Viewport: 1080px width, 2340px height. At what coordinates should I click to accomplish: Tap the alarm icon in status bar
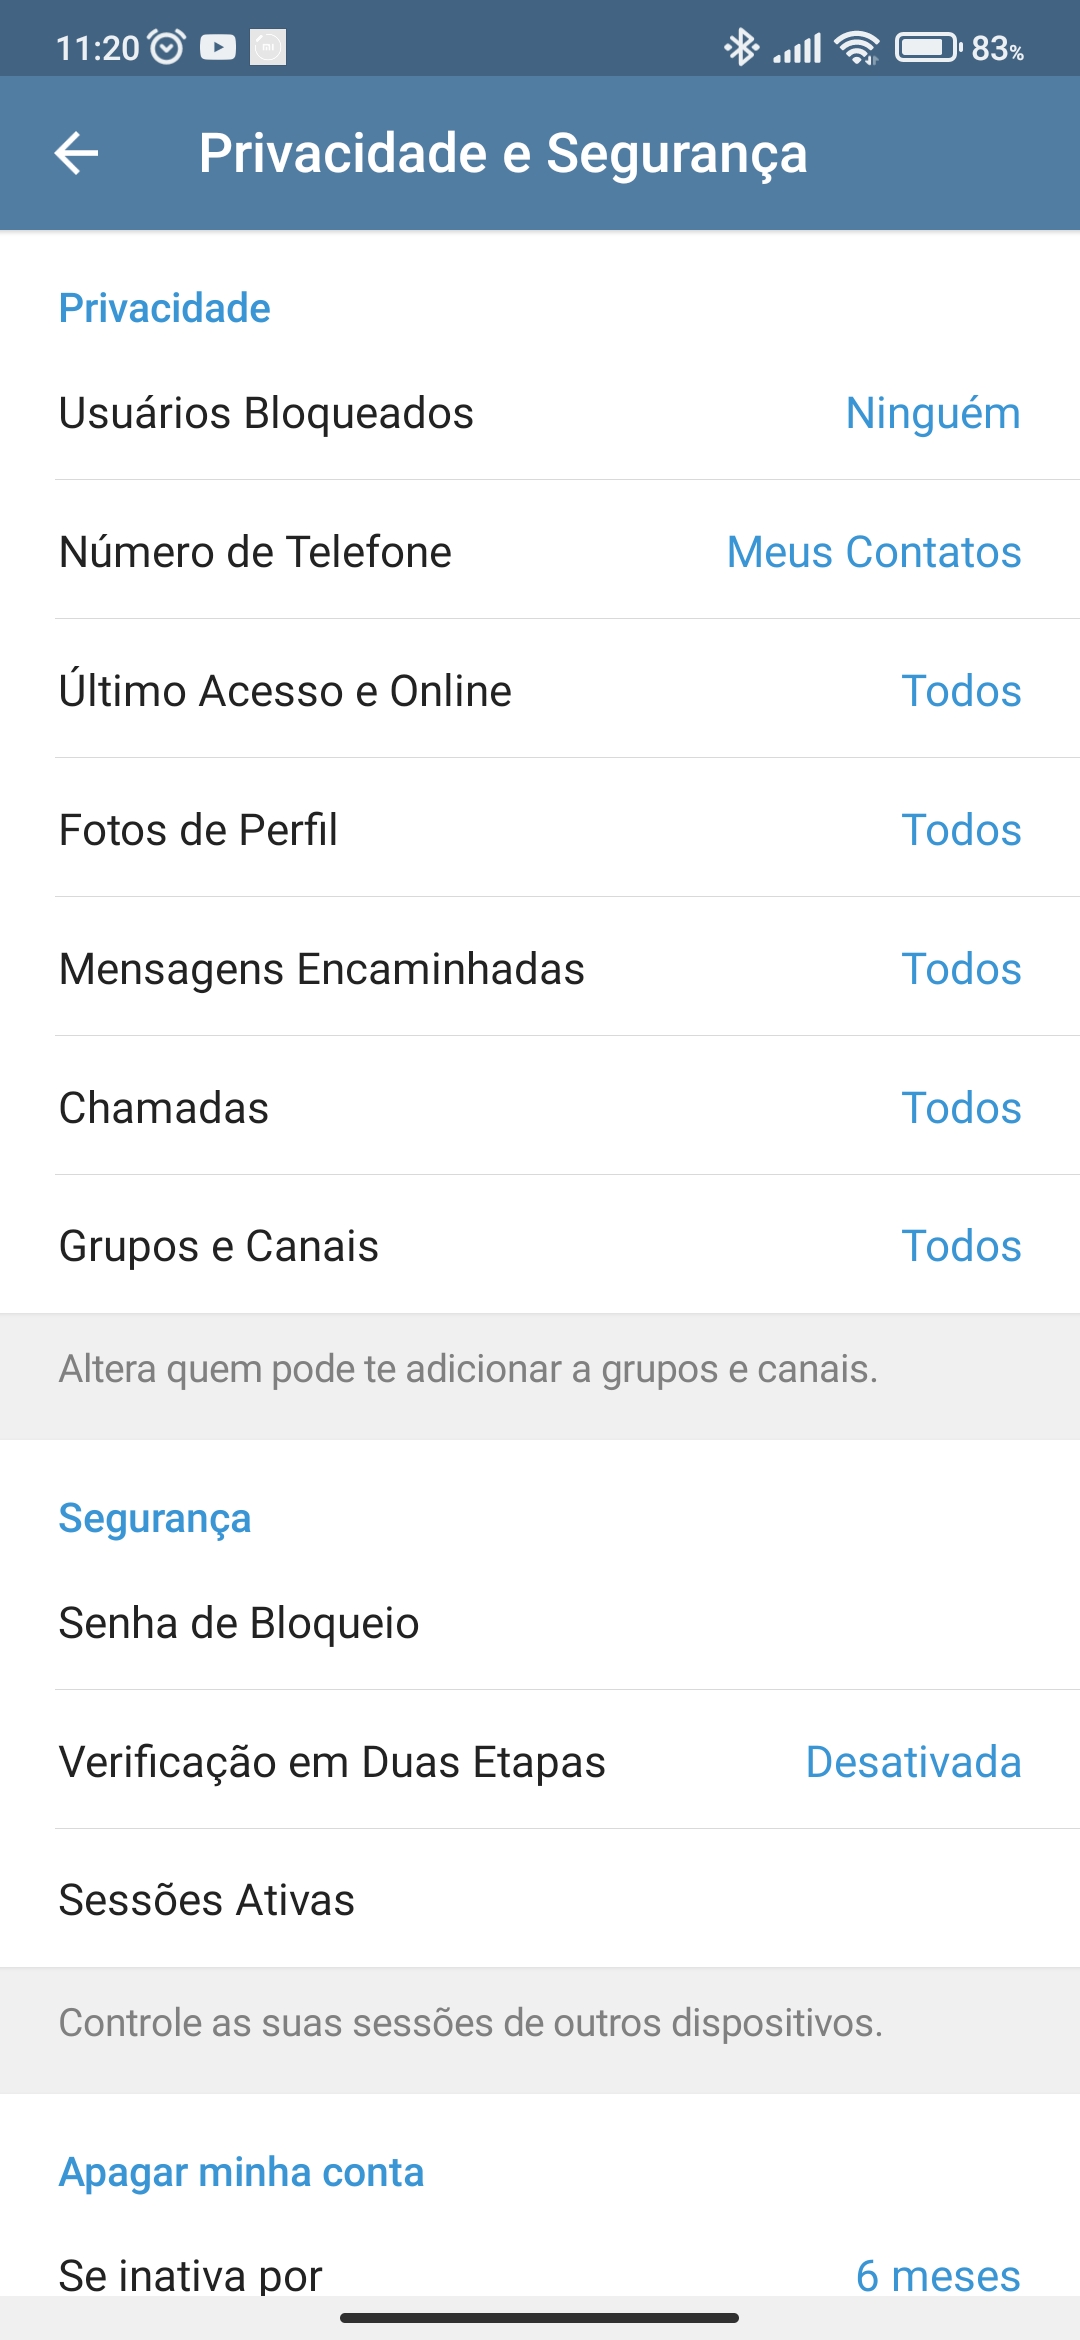(166, 47)
